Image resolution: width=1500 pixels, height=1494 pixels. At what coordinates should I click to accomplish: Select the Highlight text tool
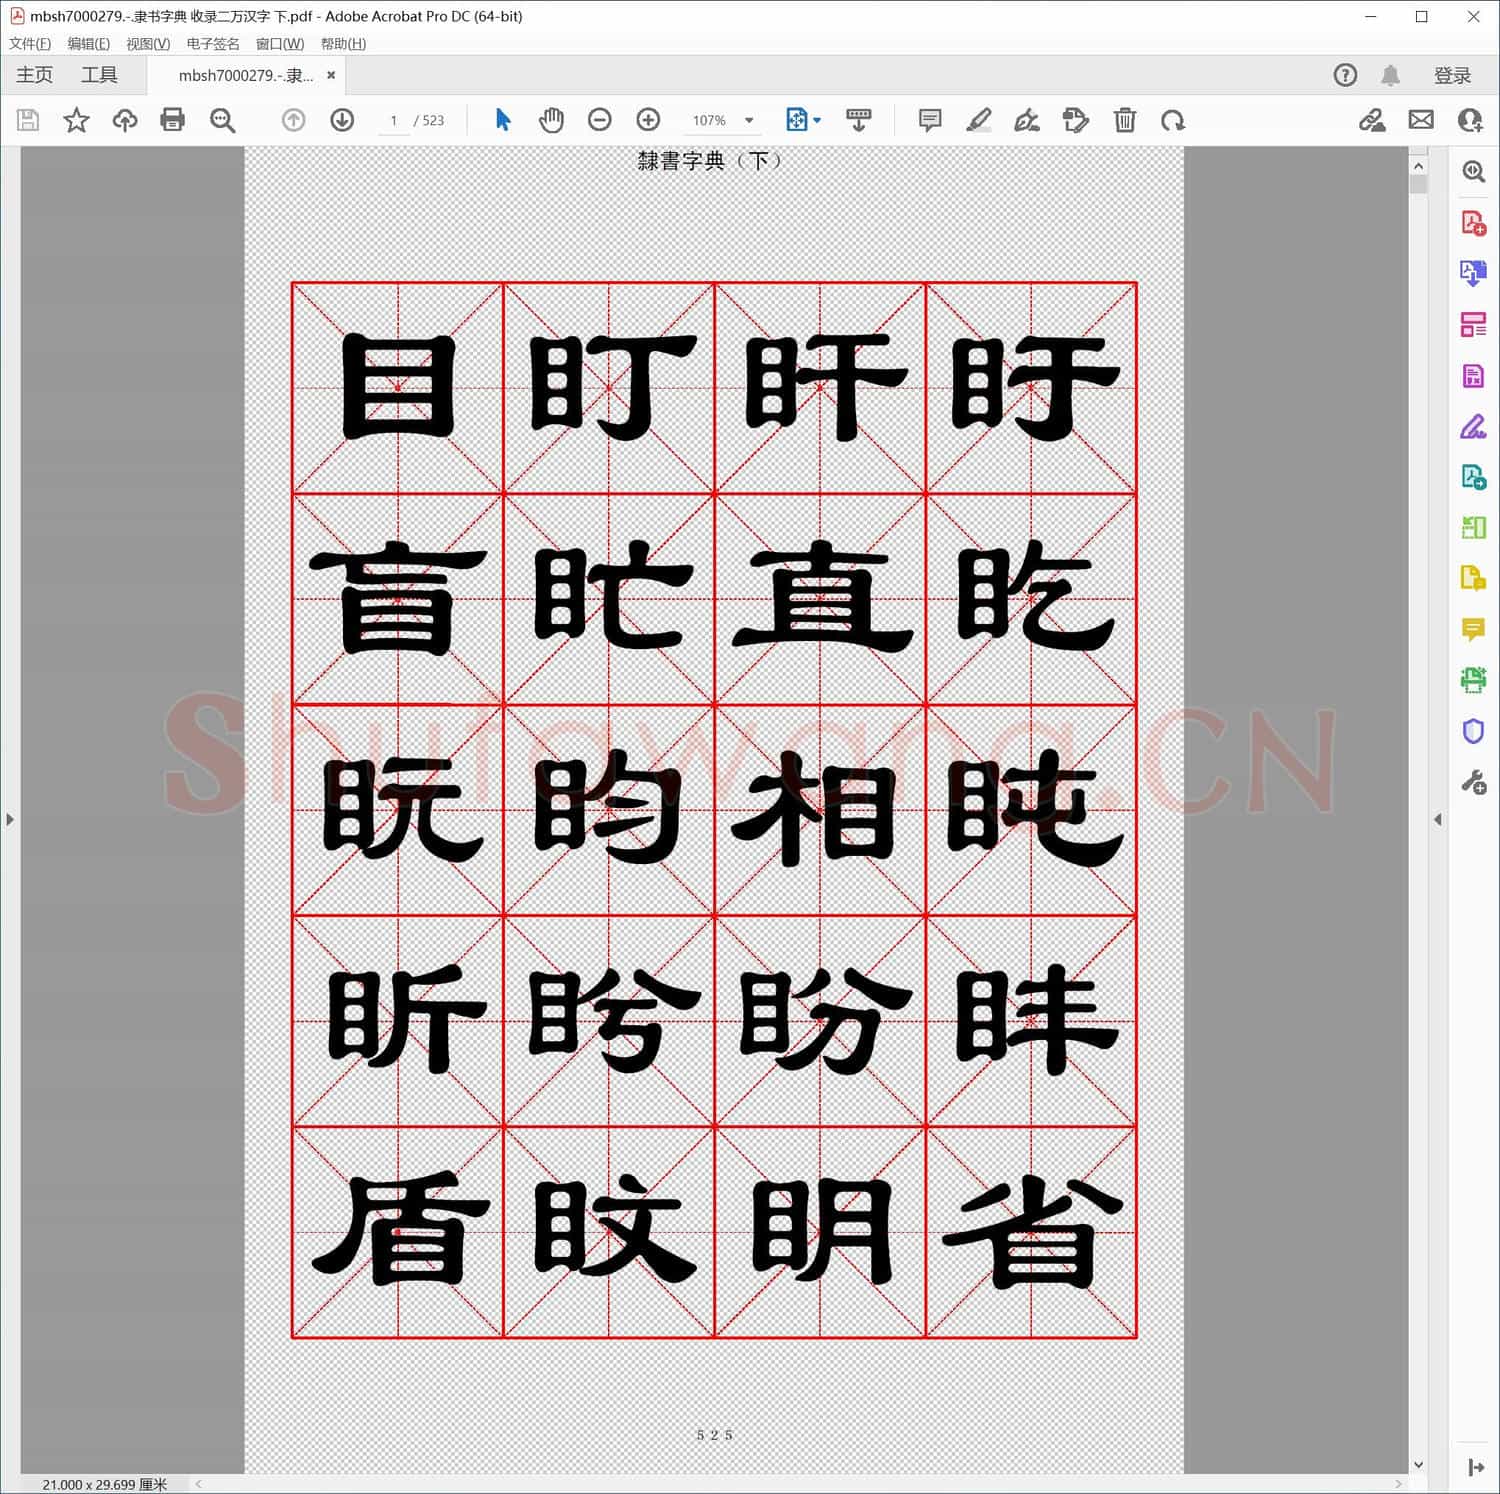click(978, 119)
